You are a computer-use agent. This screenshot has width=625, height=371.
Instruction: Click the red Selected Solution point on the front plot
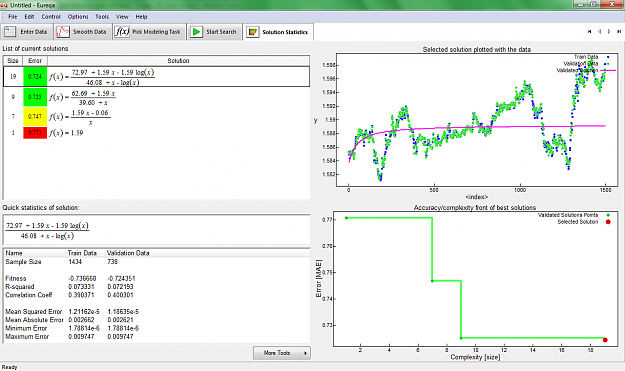tap(605, 340)
